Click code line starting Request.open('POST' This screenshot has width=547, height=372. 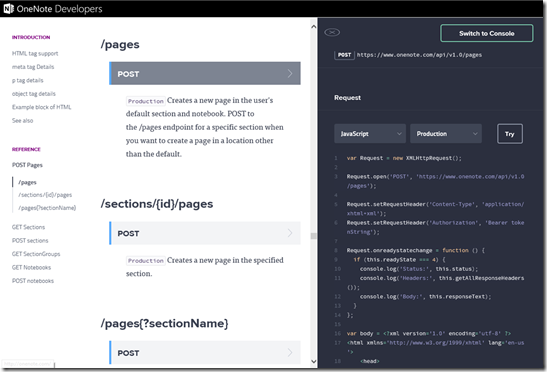click(x=435, y=181)
